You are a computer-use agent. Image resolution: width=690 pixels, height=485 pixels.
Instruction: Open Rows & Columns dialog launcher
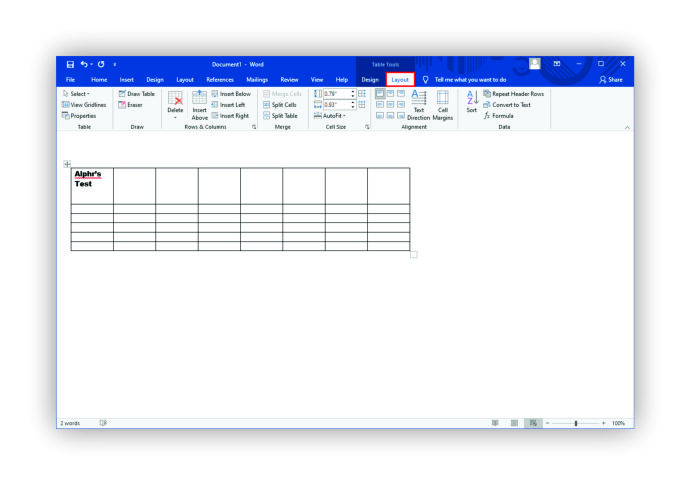pyautogui.click(x=254, y=127)
